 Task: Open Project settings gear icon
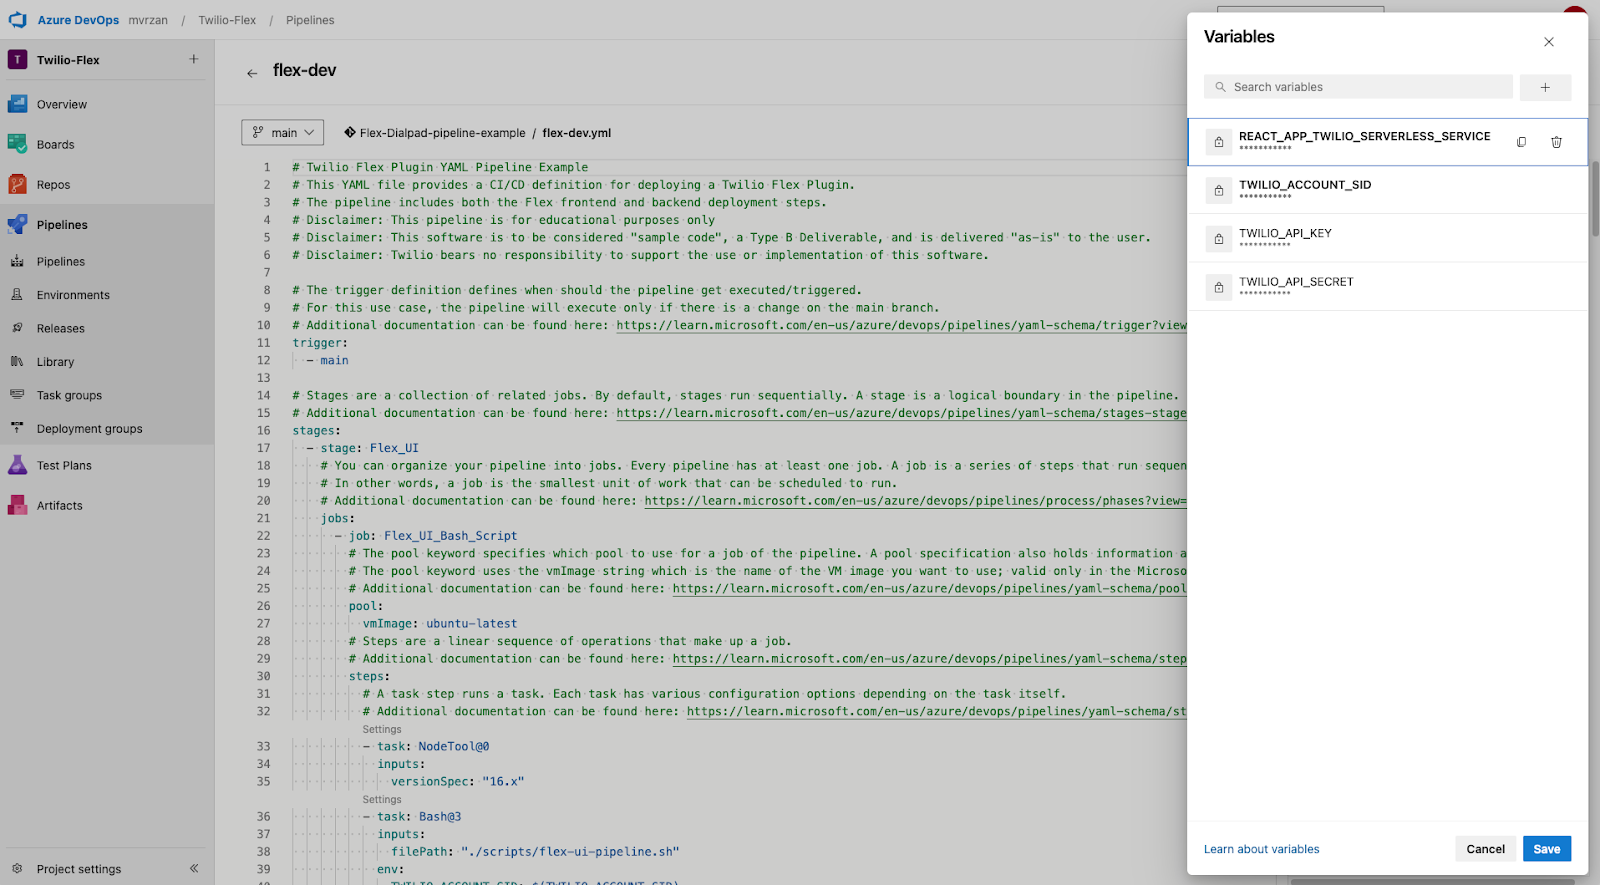click(17, 869)
